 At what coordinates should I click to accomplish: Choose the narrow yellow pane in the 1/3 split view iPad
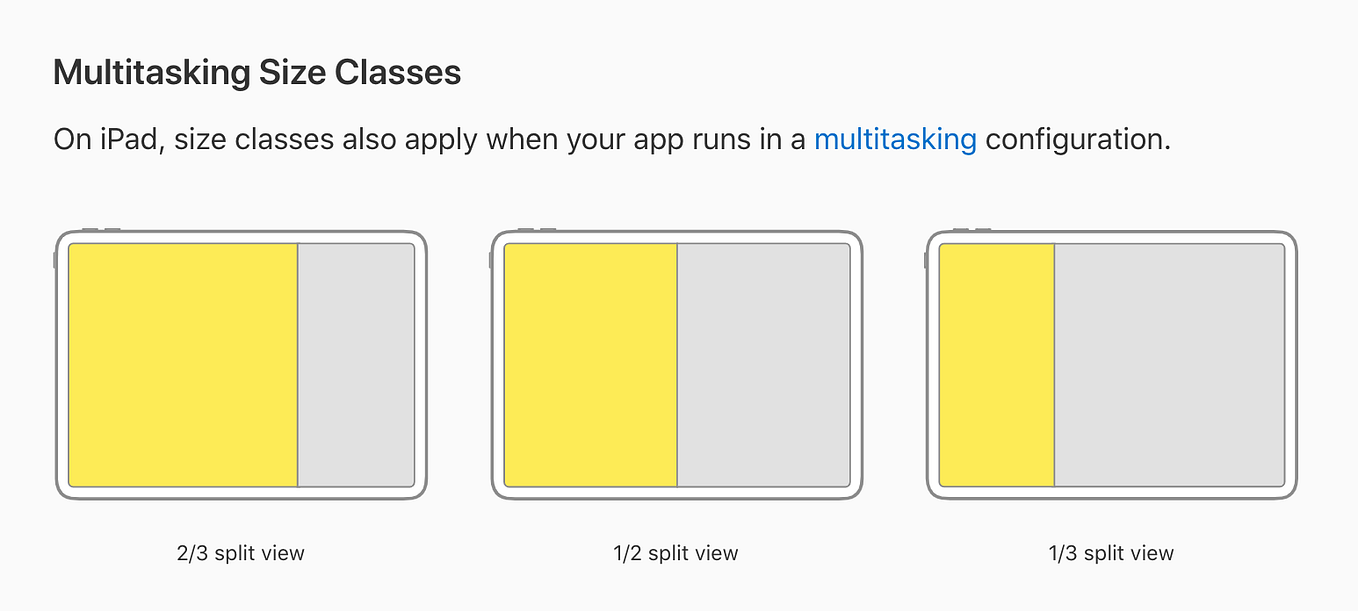click(x=998, y=365)
